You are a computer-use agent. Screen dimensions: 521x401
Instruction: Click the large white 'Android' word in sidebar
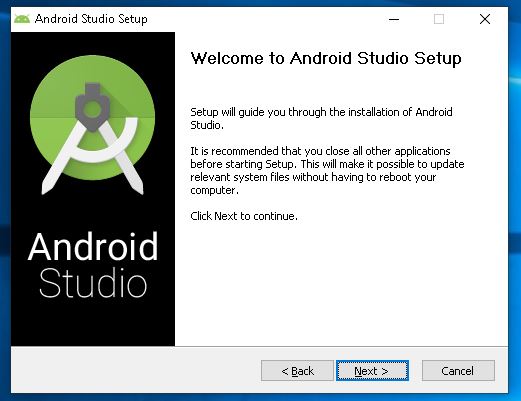[x=93, y=246]
